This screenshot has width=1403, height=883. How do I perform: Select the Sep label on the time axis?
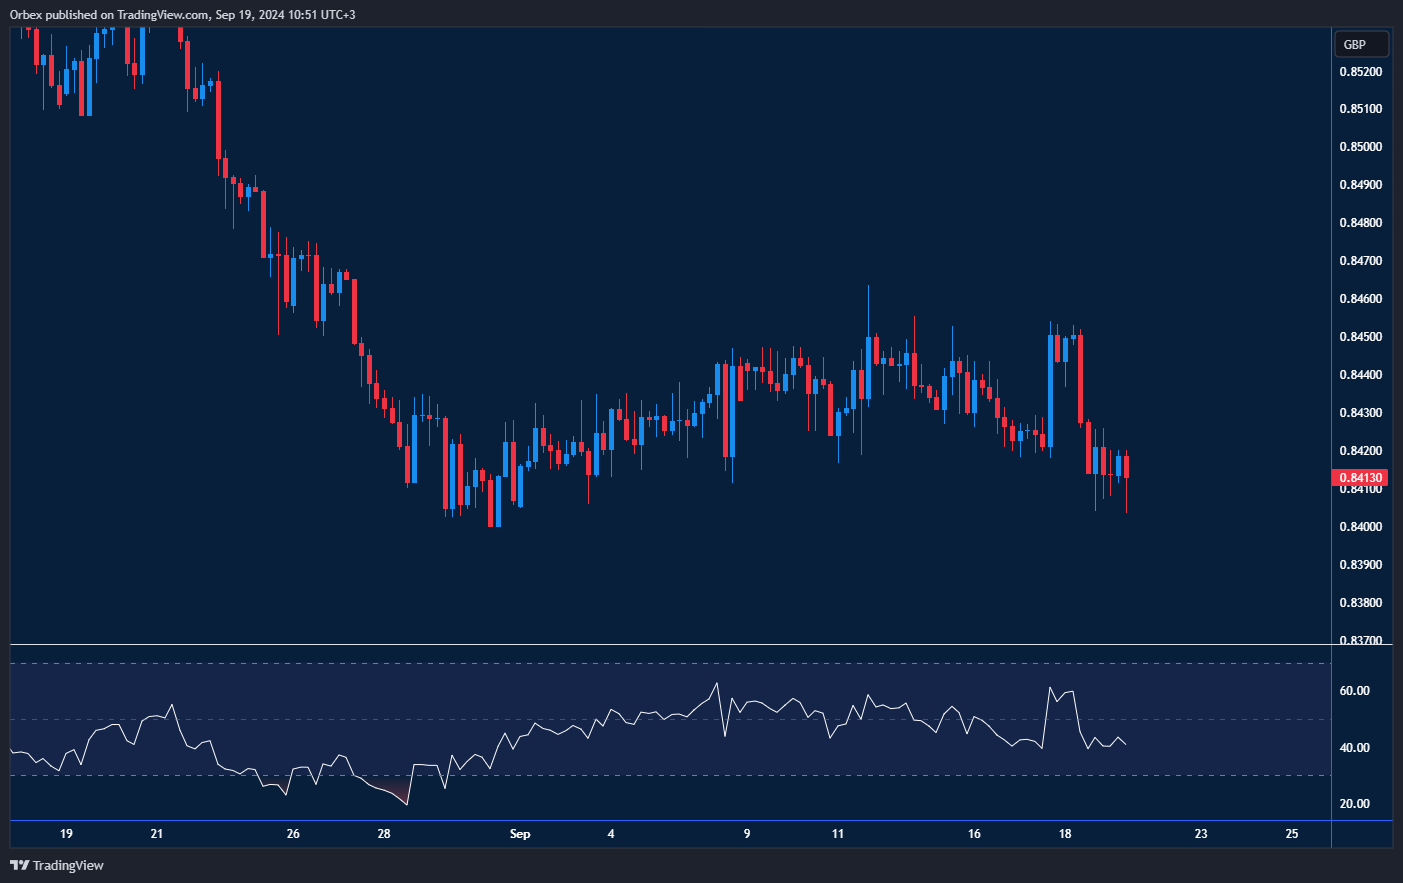tap(520, 834)
